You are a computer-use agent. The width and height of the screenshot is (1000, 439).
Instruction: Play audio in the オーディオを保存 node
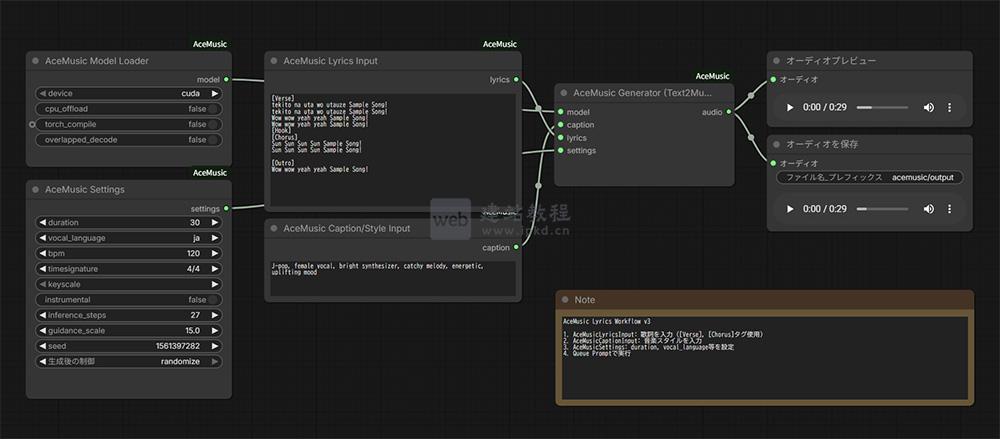coord(790,209)
